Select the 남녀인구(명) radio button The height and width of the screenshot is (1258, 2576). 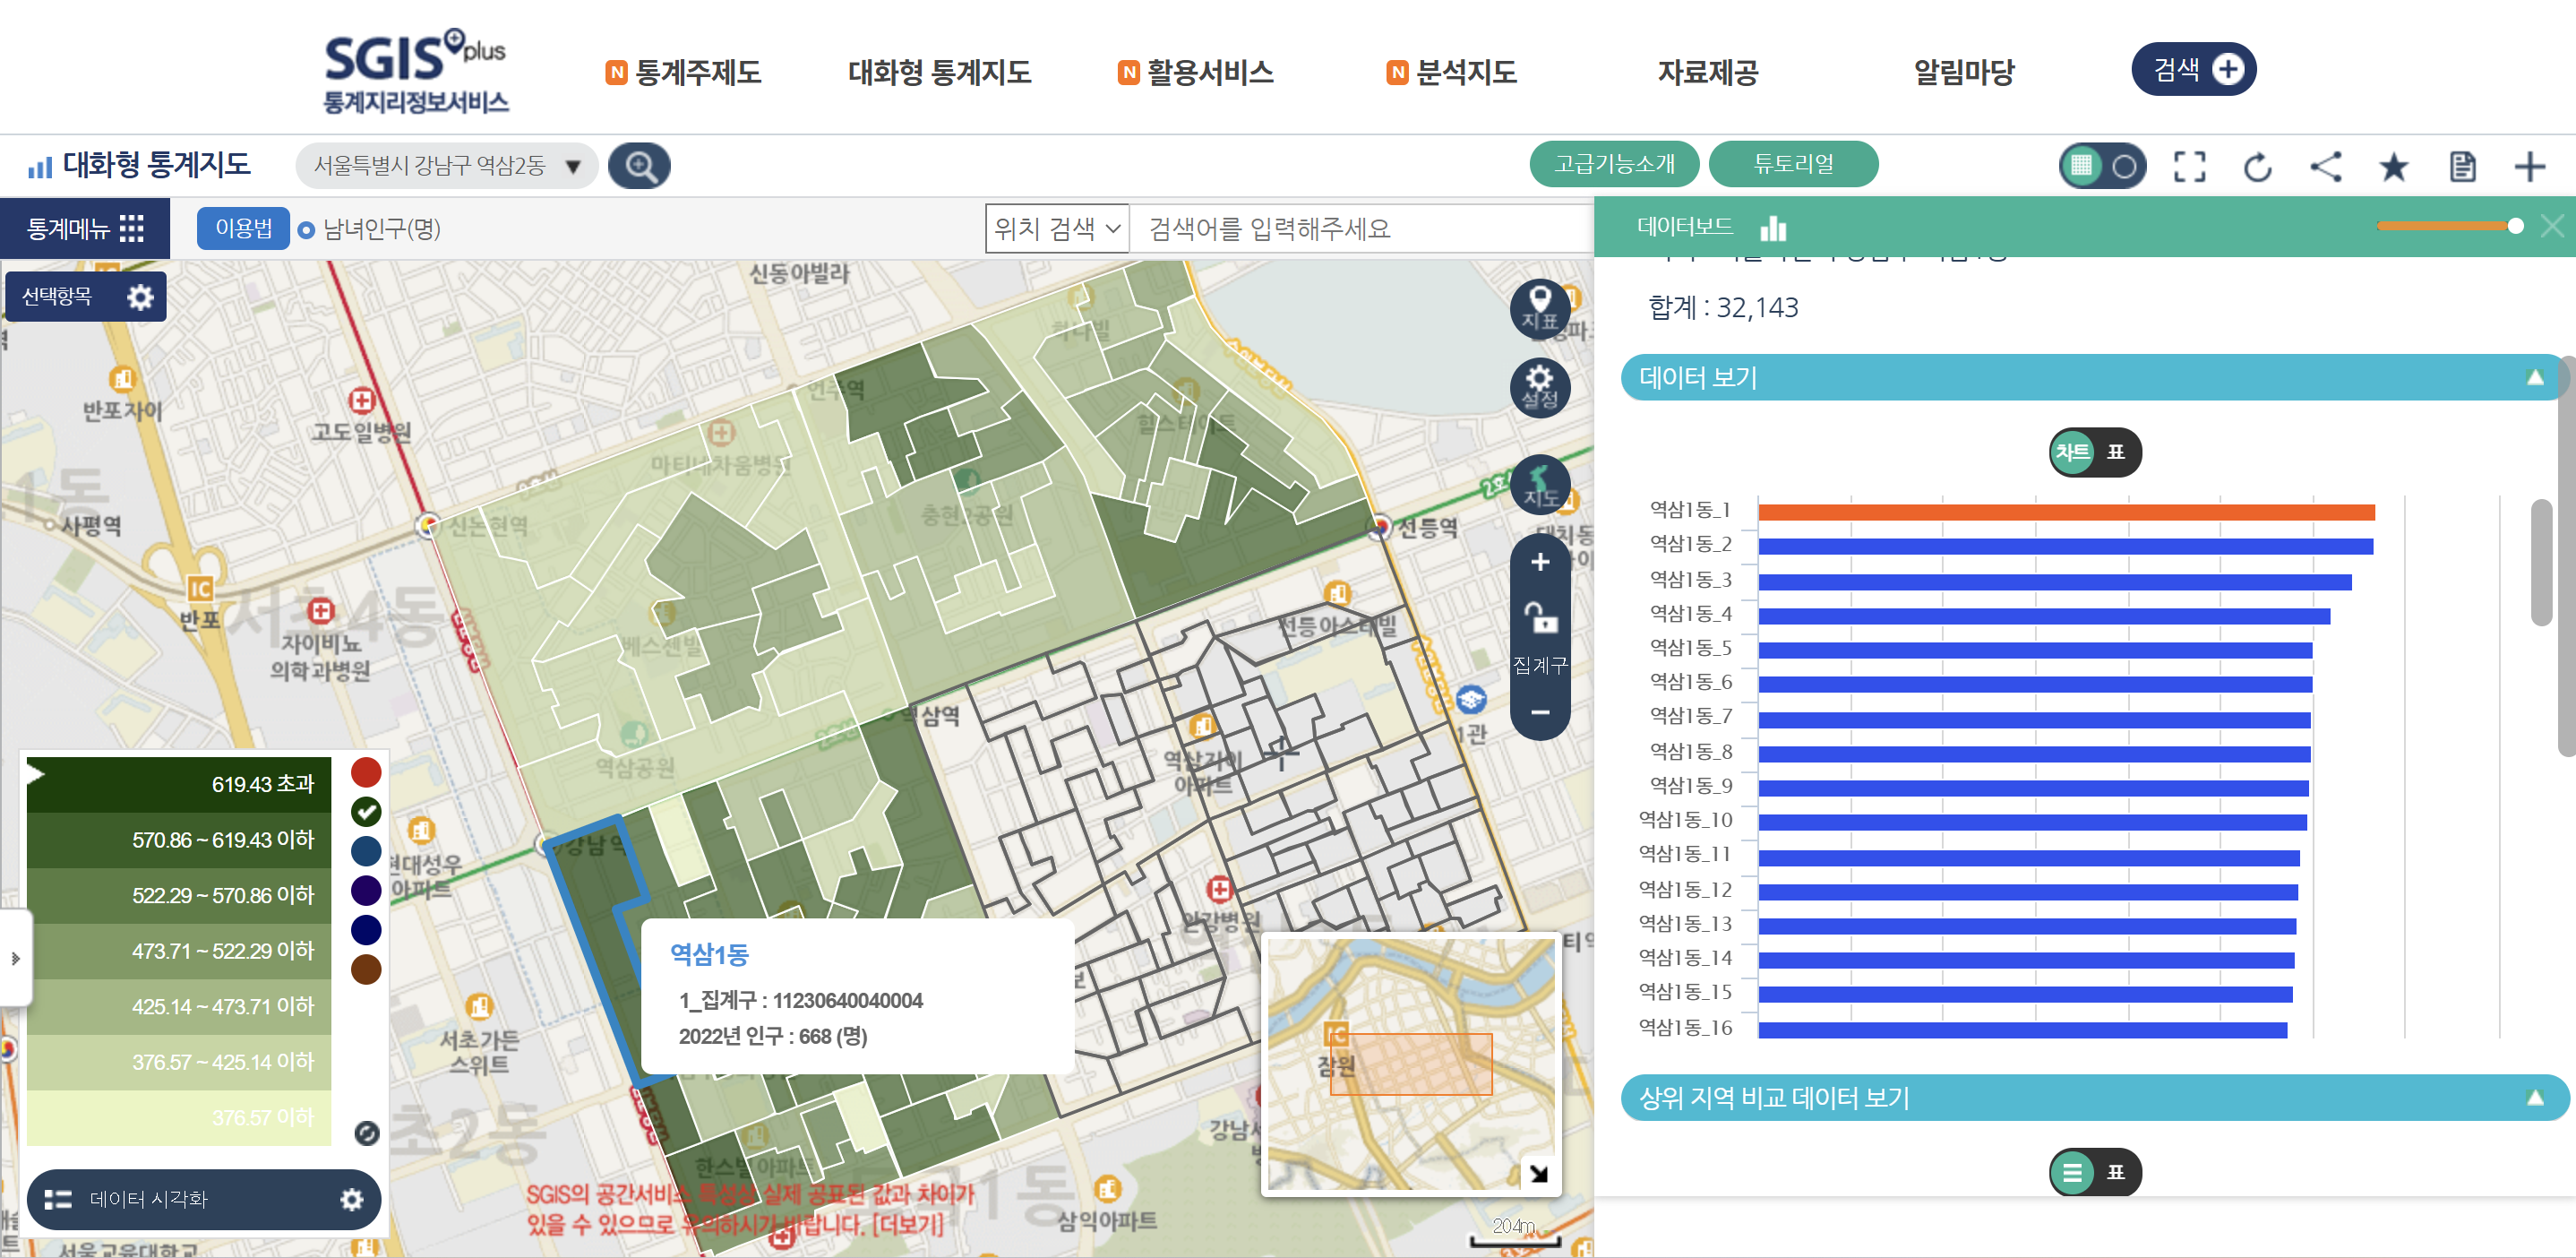coord(307,230)
